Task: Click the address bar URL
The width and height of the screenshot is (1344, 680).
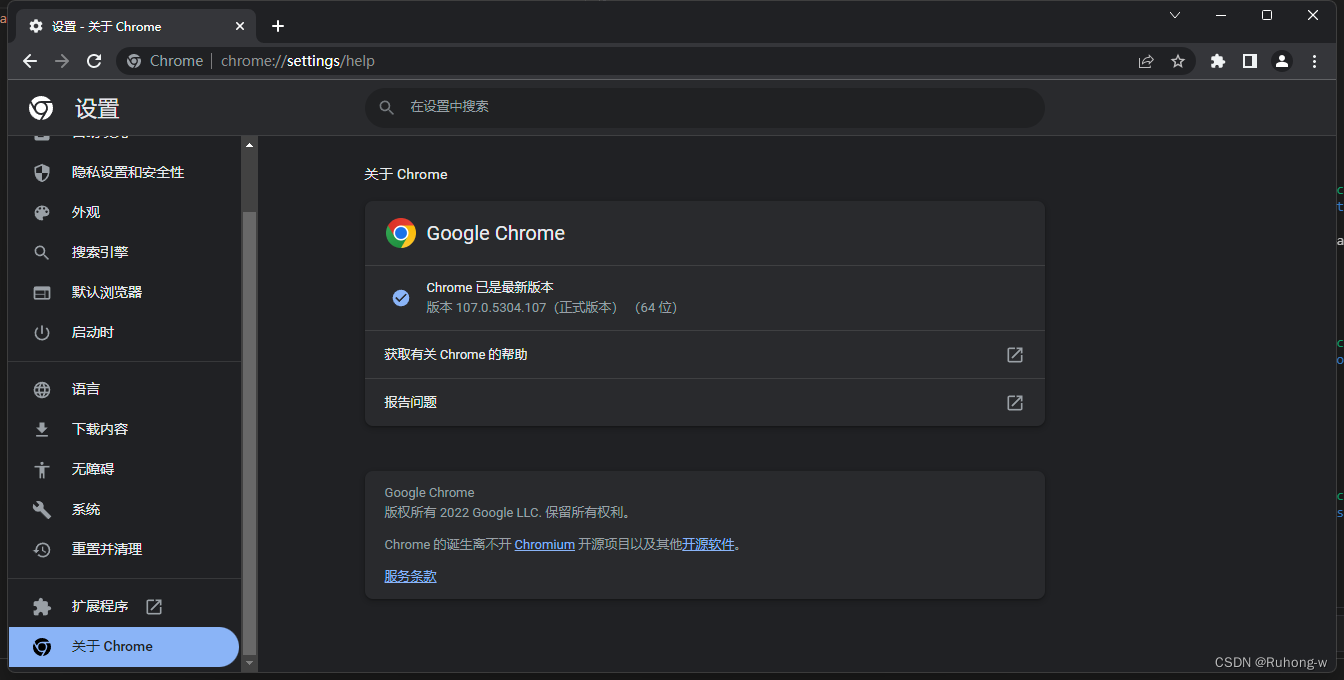Action: pyautogui.click(x=298, y=61)
